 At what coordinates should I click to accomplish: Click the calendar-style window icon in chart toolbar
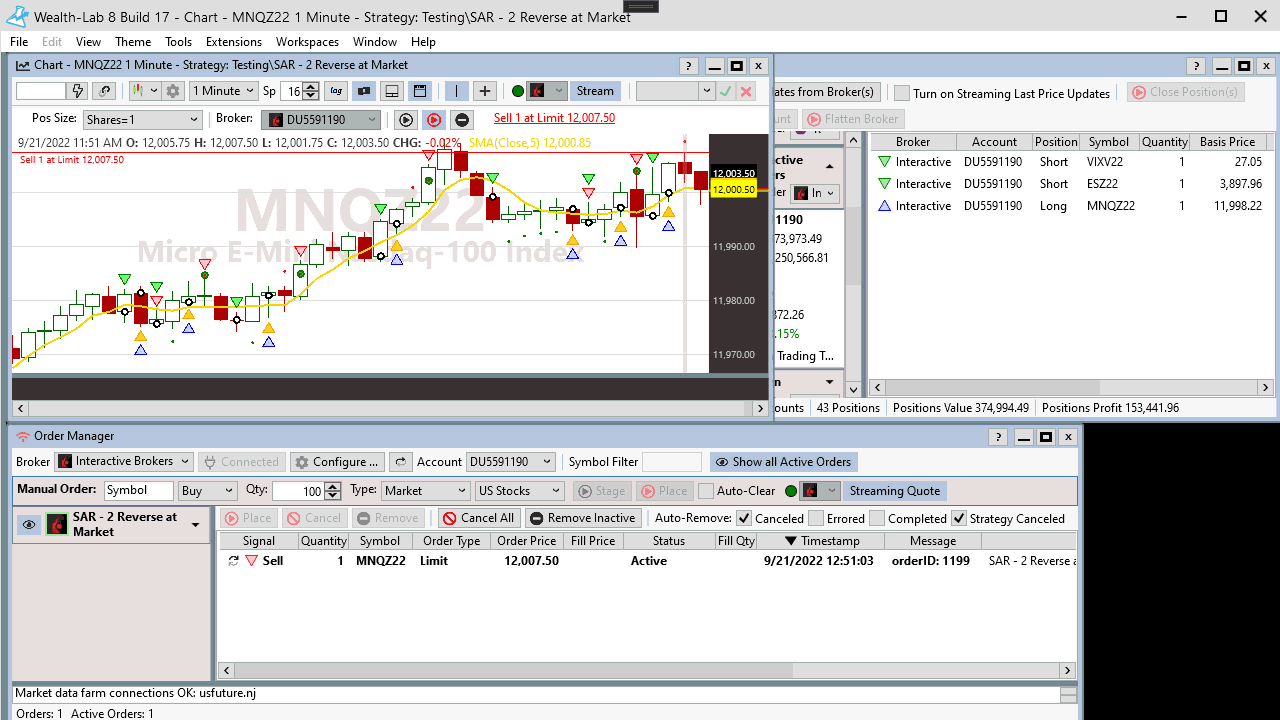click(420, 91)
